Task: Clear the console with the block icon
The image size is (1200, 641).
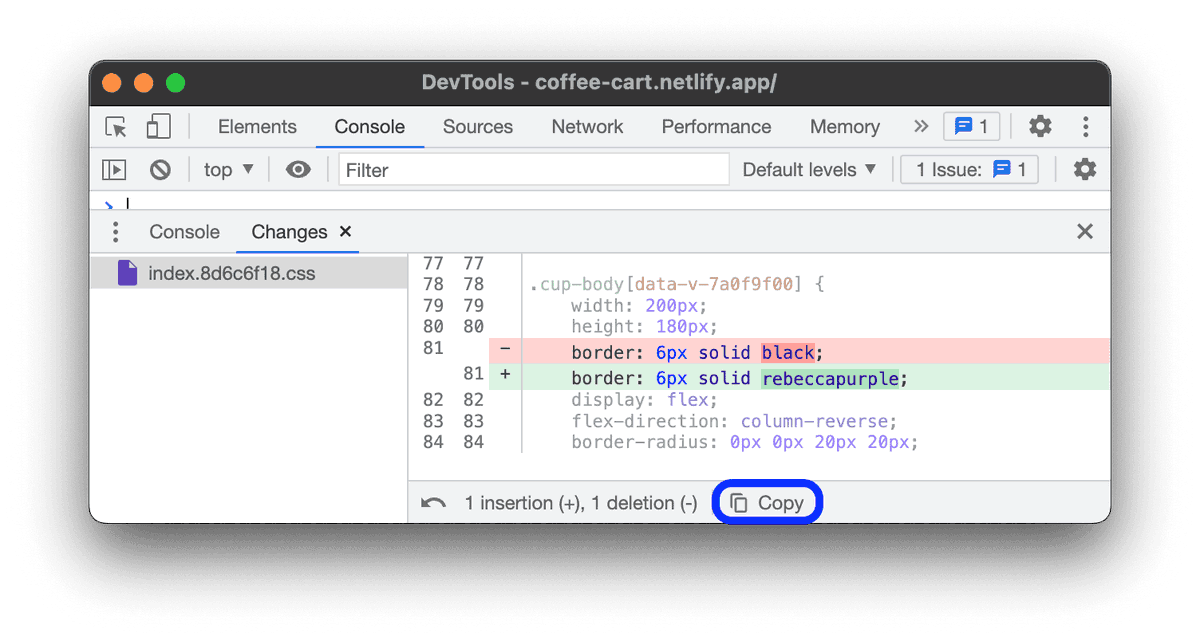Action: pyautogui.click(x=160, y=170)
